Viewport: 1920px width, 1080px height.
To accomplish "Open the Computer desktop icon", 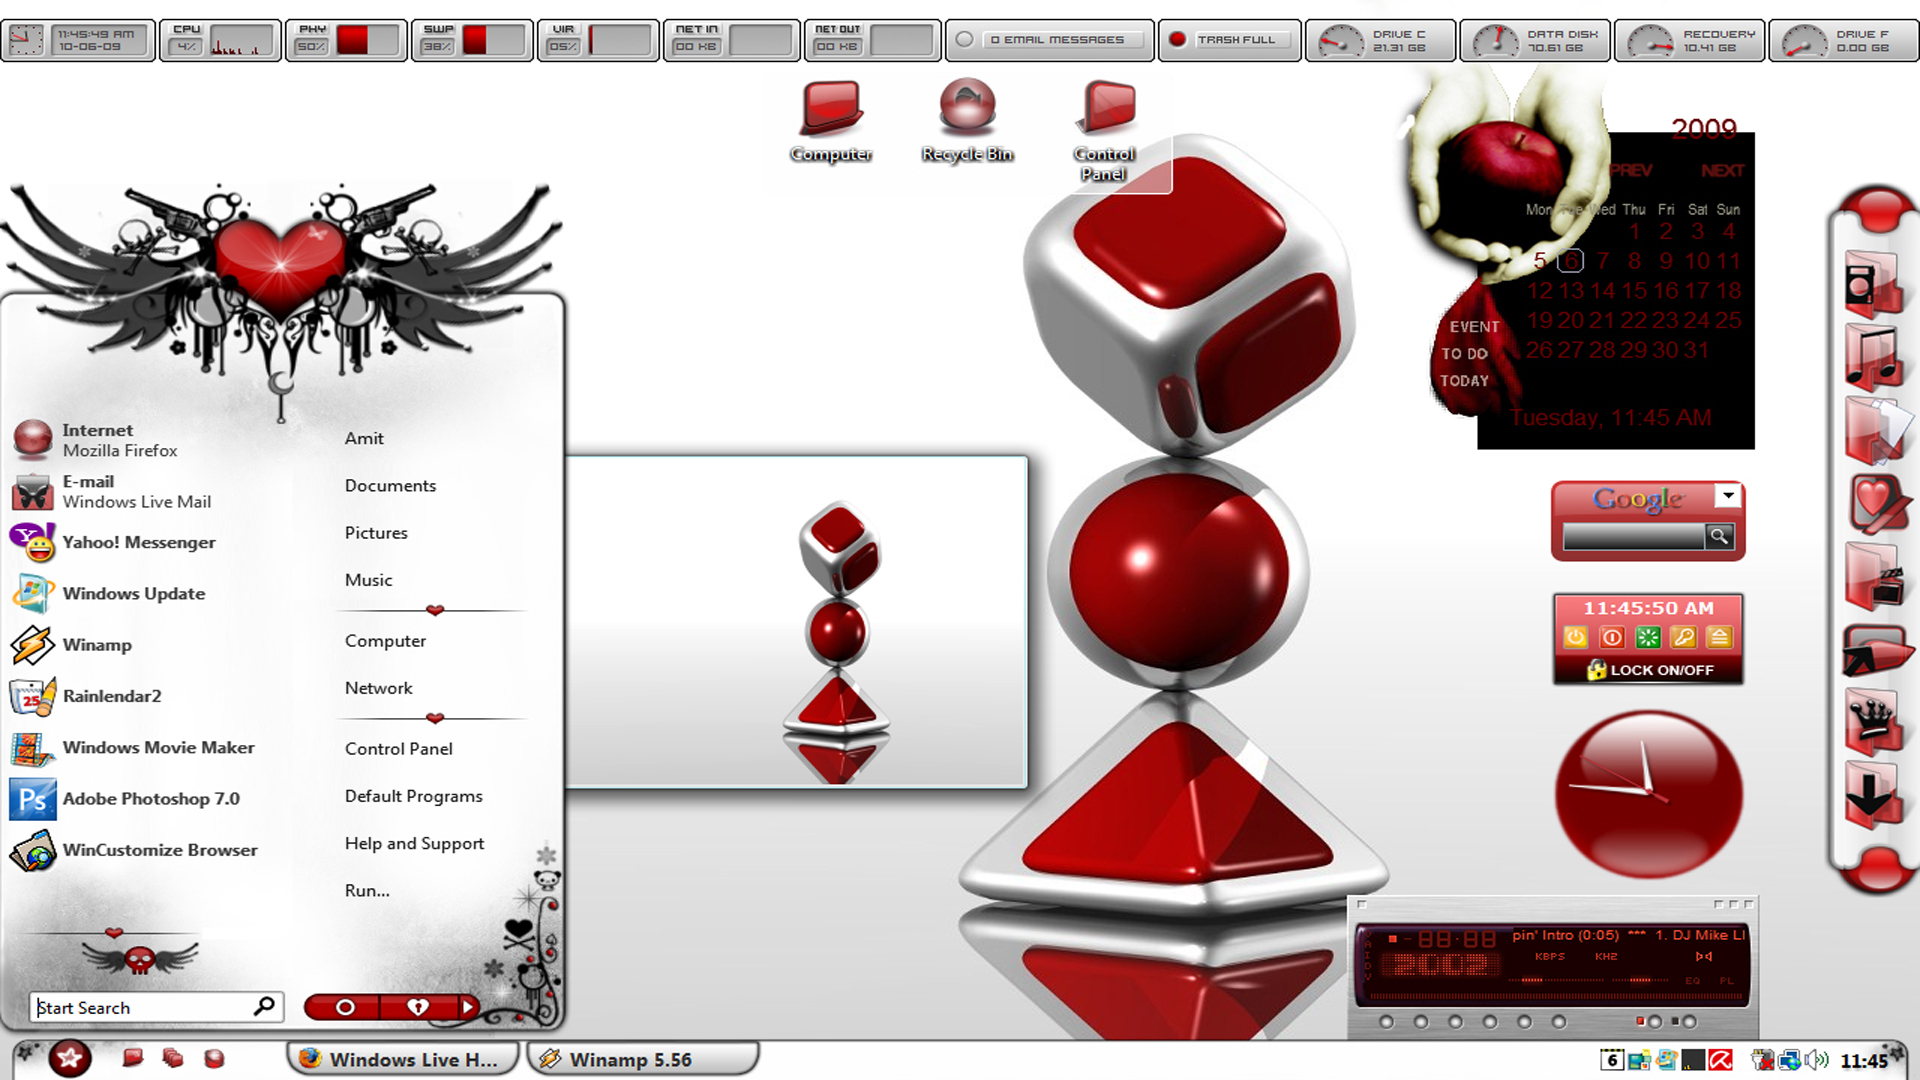I will (x=831, y=122).
